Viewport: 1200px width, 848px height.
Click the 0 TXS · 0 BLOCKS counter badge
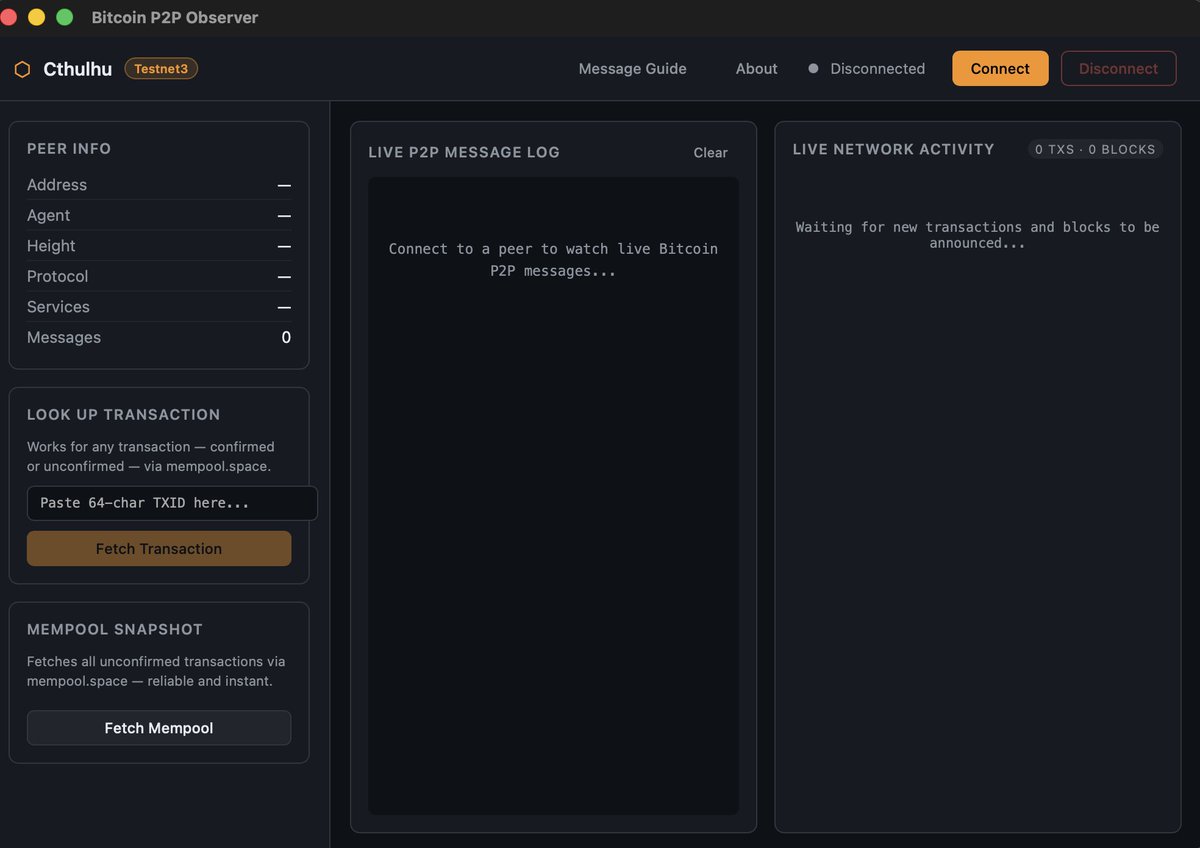click(x=1095, y=149)
